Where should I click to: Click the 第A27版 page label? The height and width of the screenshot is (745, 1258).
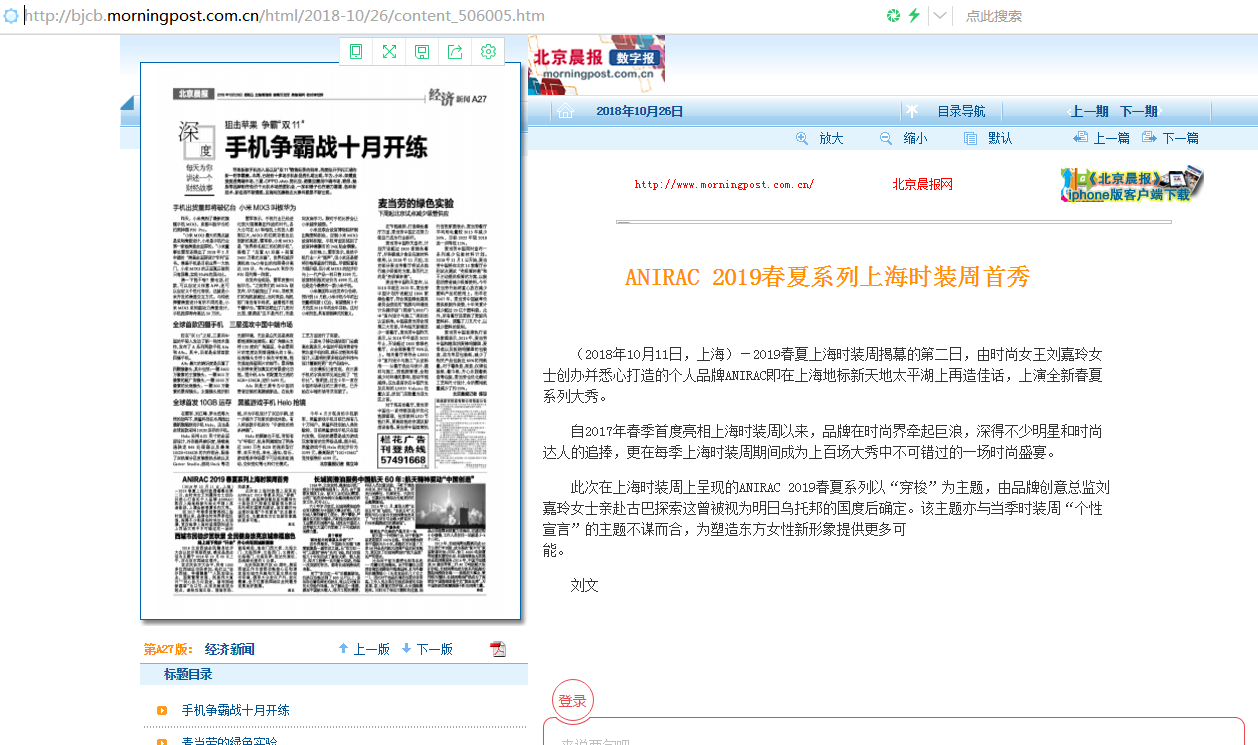pyautogui.click(x=169, y=649)
